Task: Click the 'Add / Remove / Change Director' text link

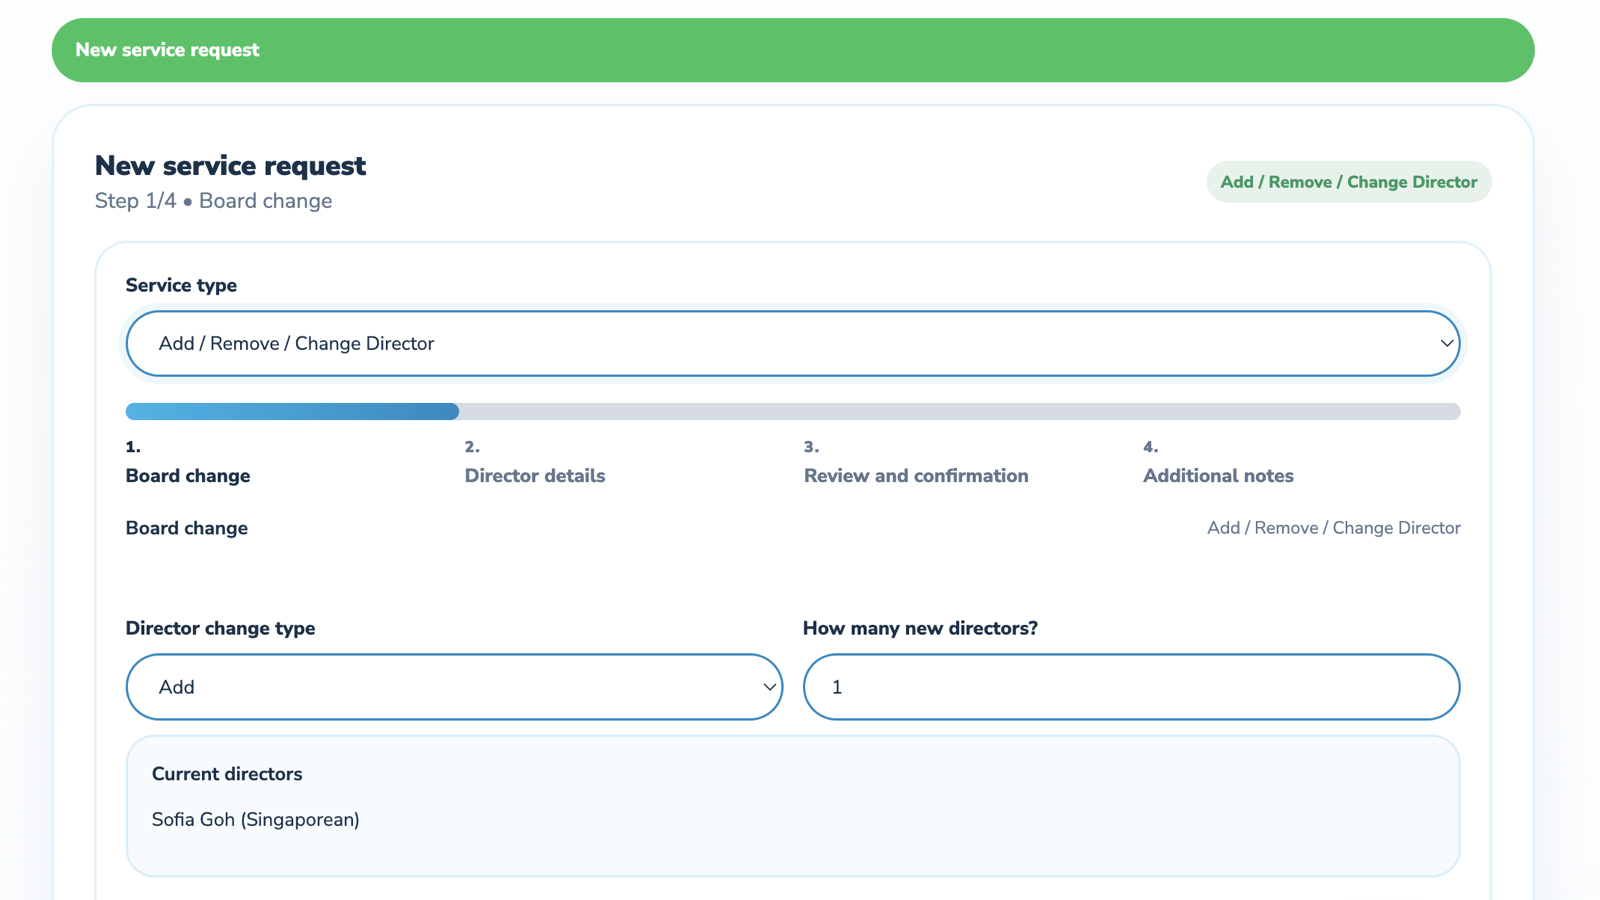Action: tap(1332, 528)
